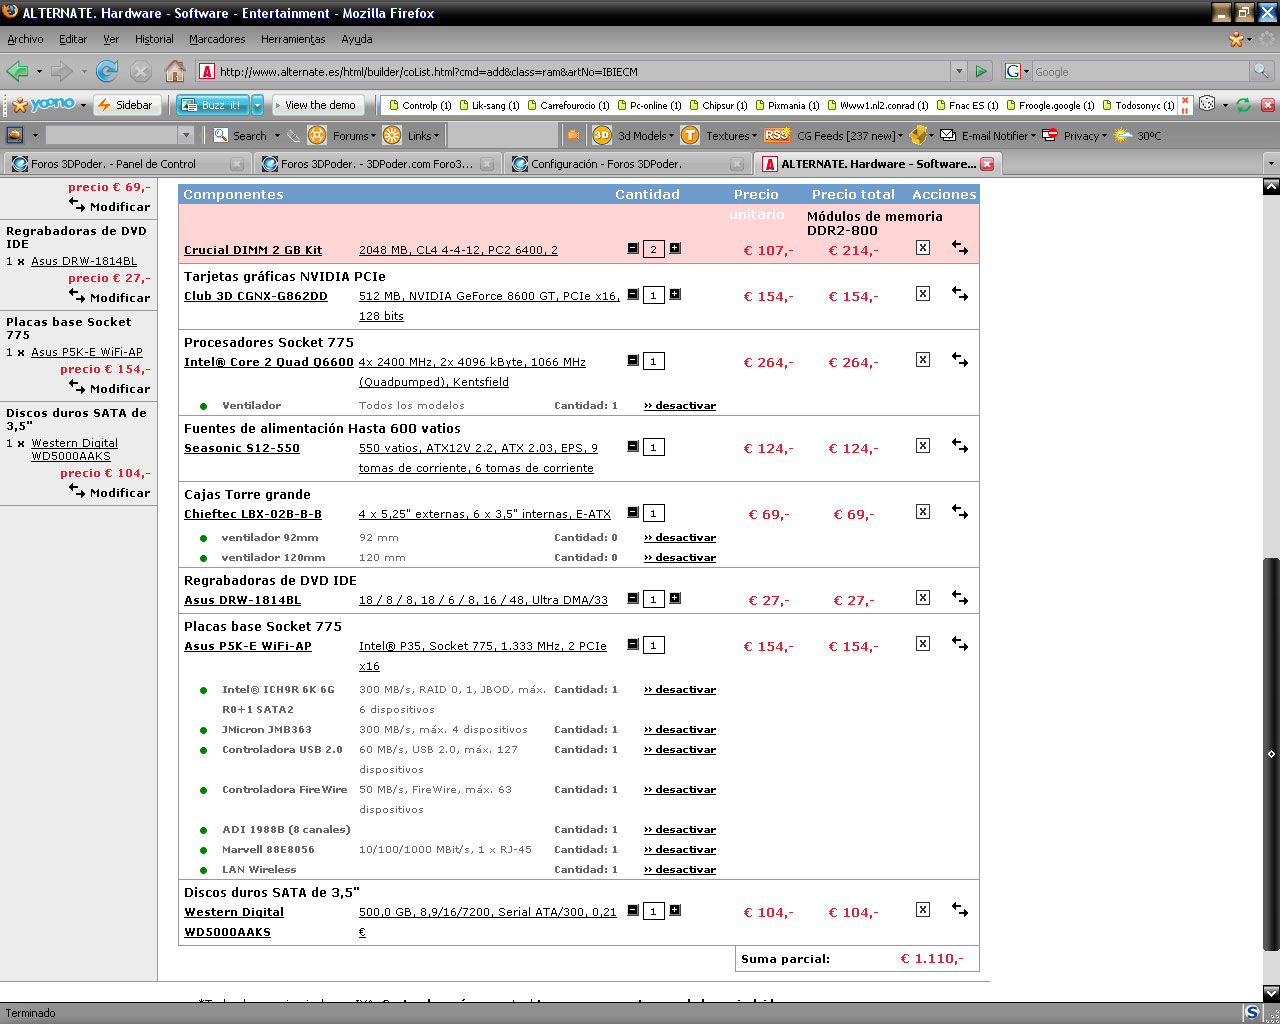Open the RSS CG Feeds icon
The image size is (1280, 1024).
(776, 135)
